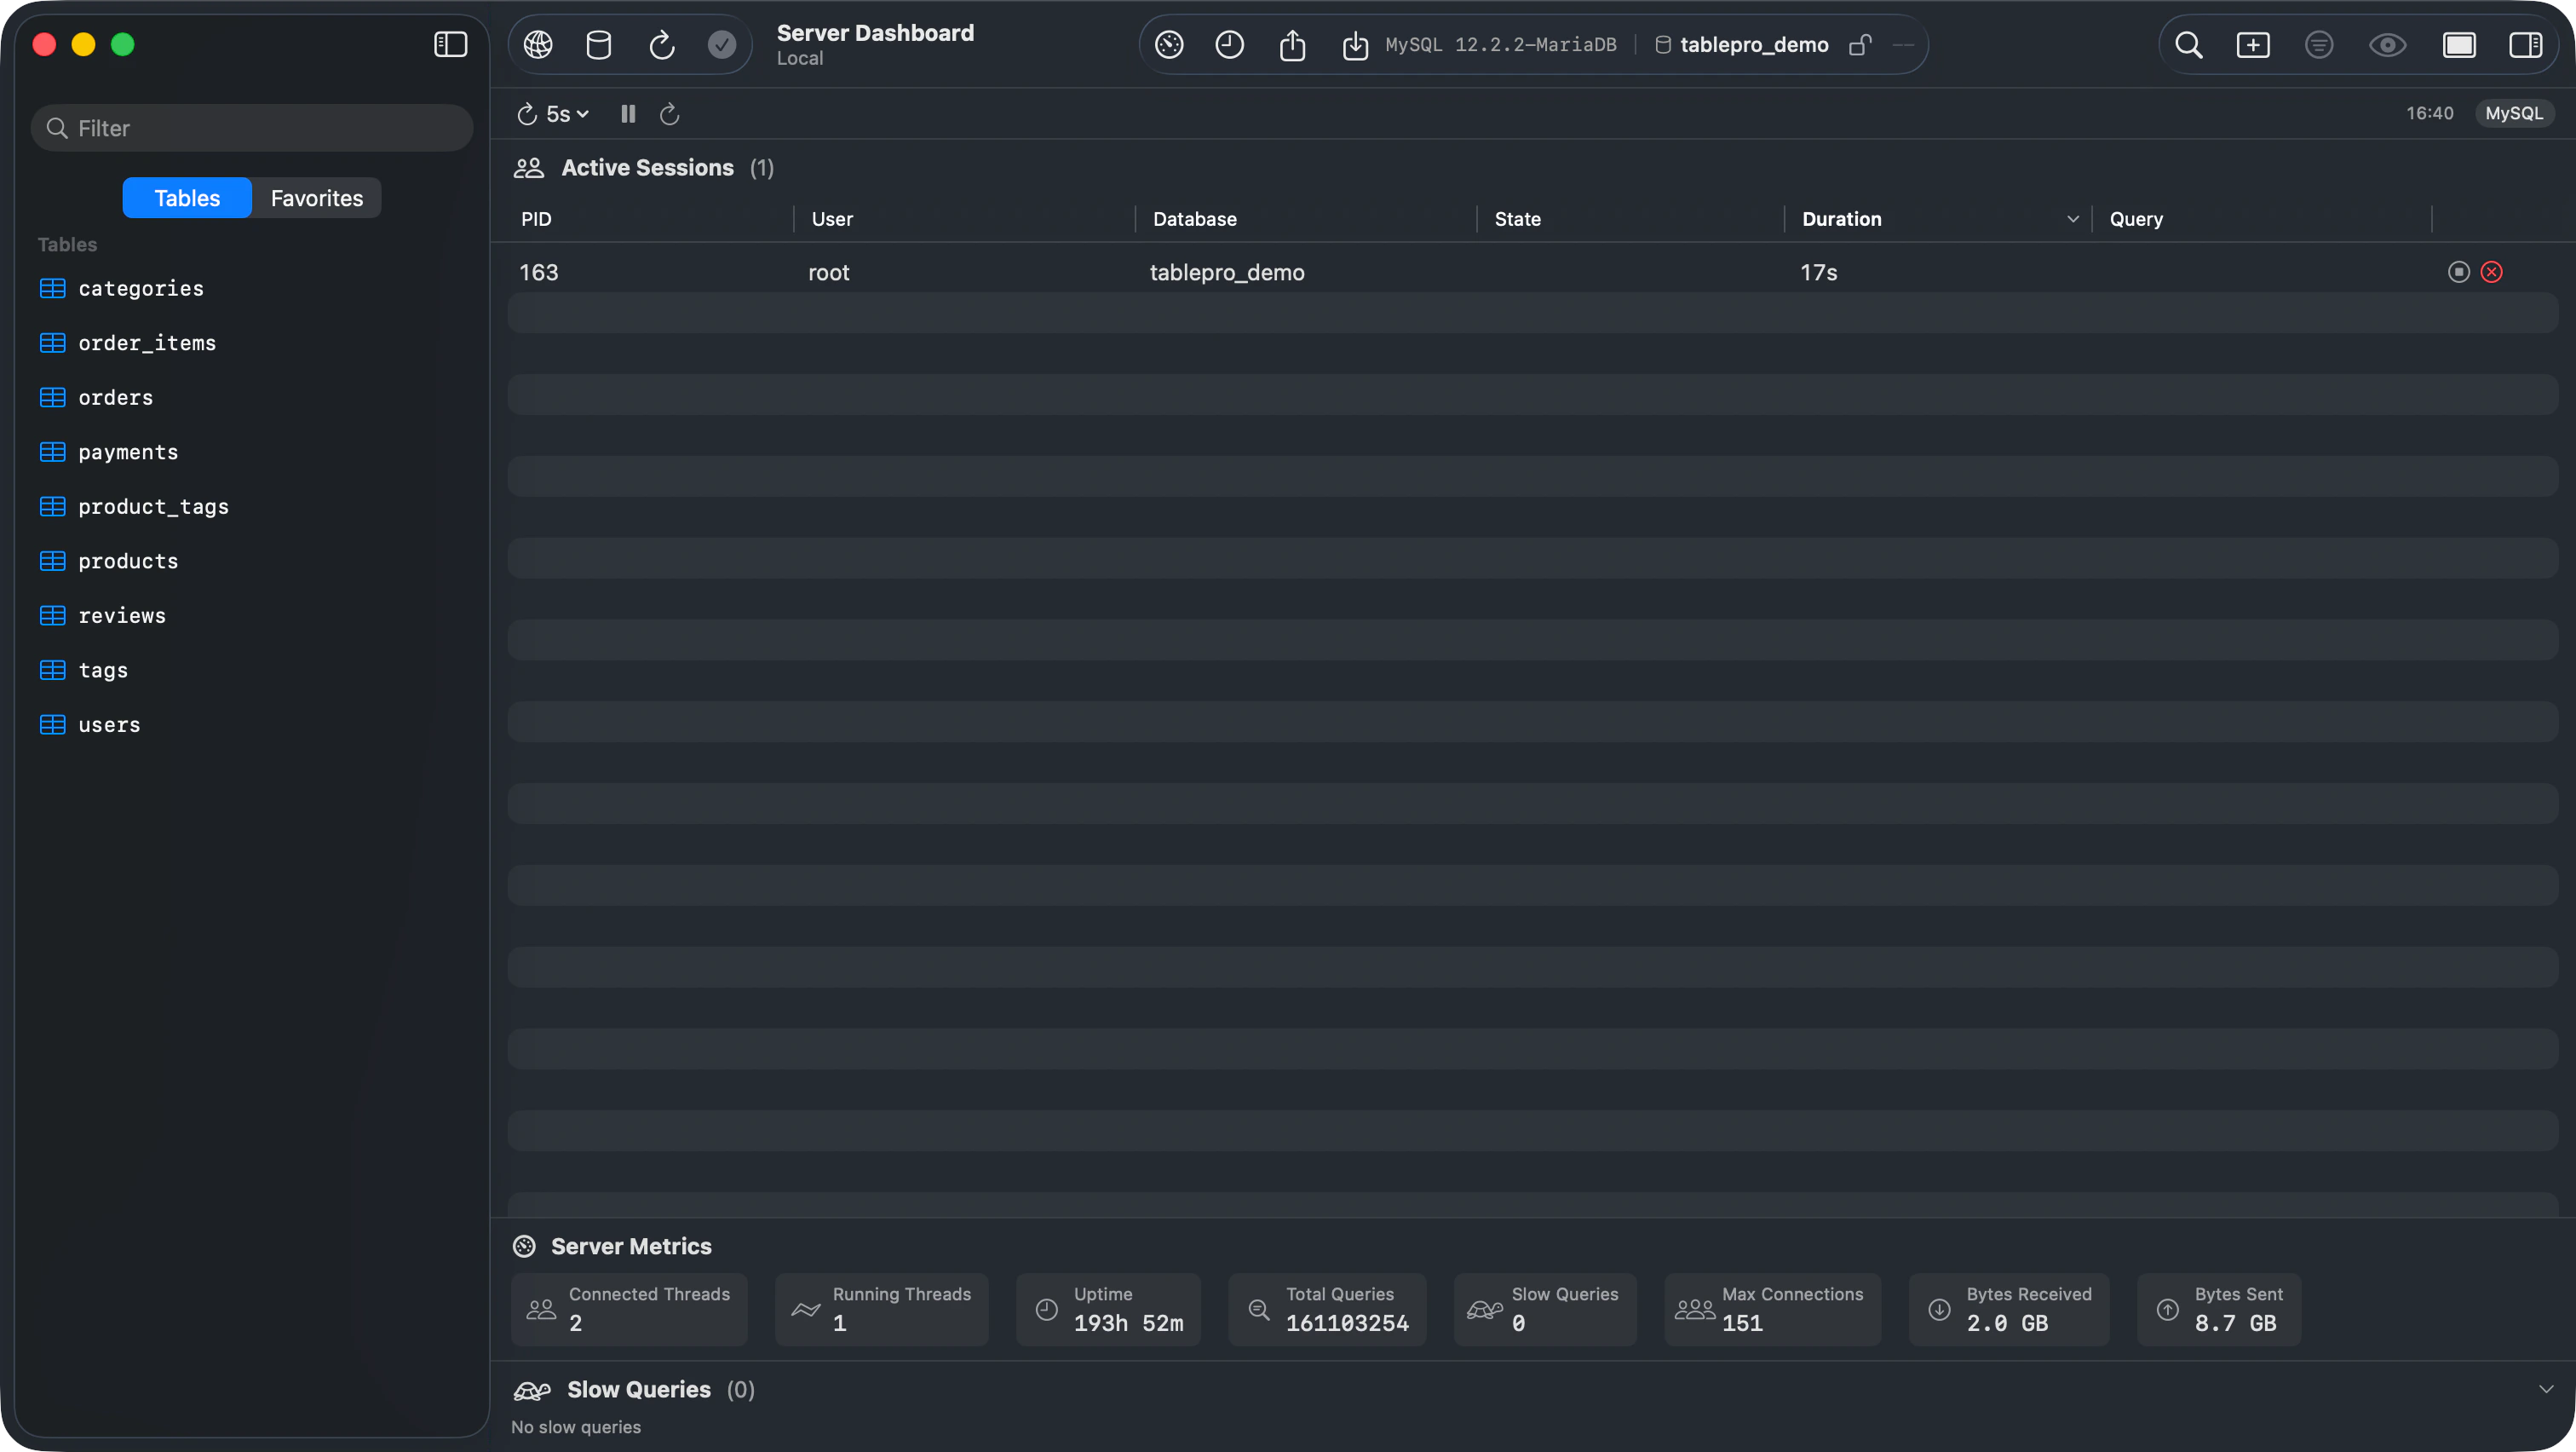Open search with the magnifier icon
Image resolution: width=2576 pixels, height=1452 pixels.
(2189, 44)
